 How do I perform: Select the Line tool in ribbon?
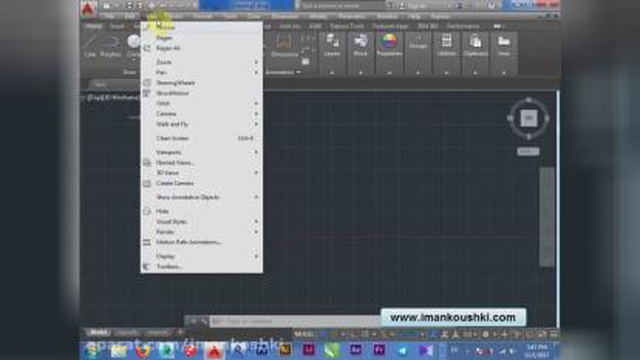coord(90,46)
